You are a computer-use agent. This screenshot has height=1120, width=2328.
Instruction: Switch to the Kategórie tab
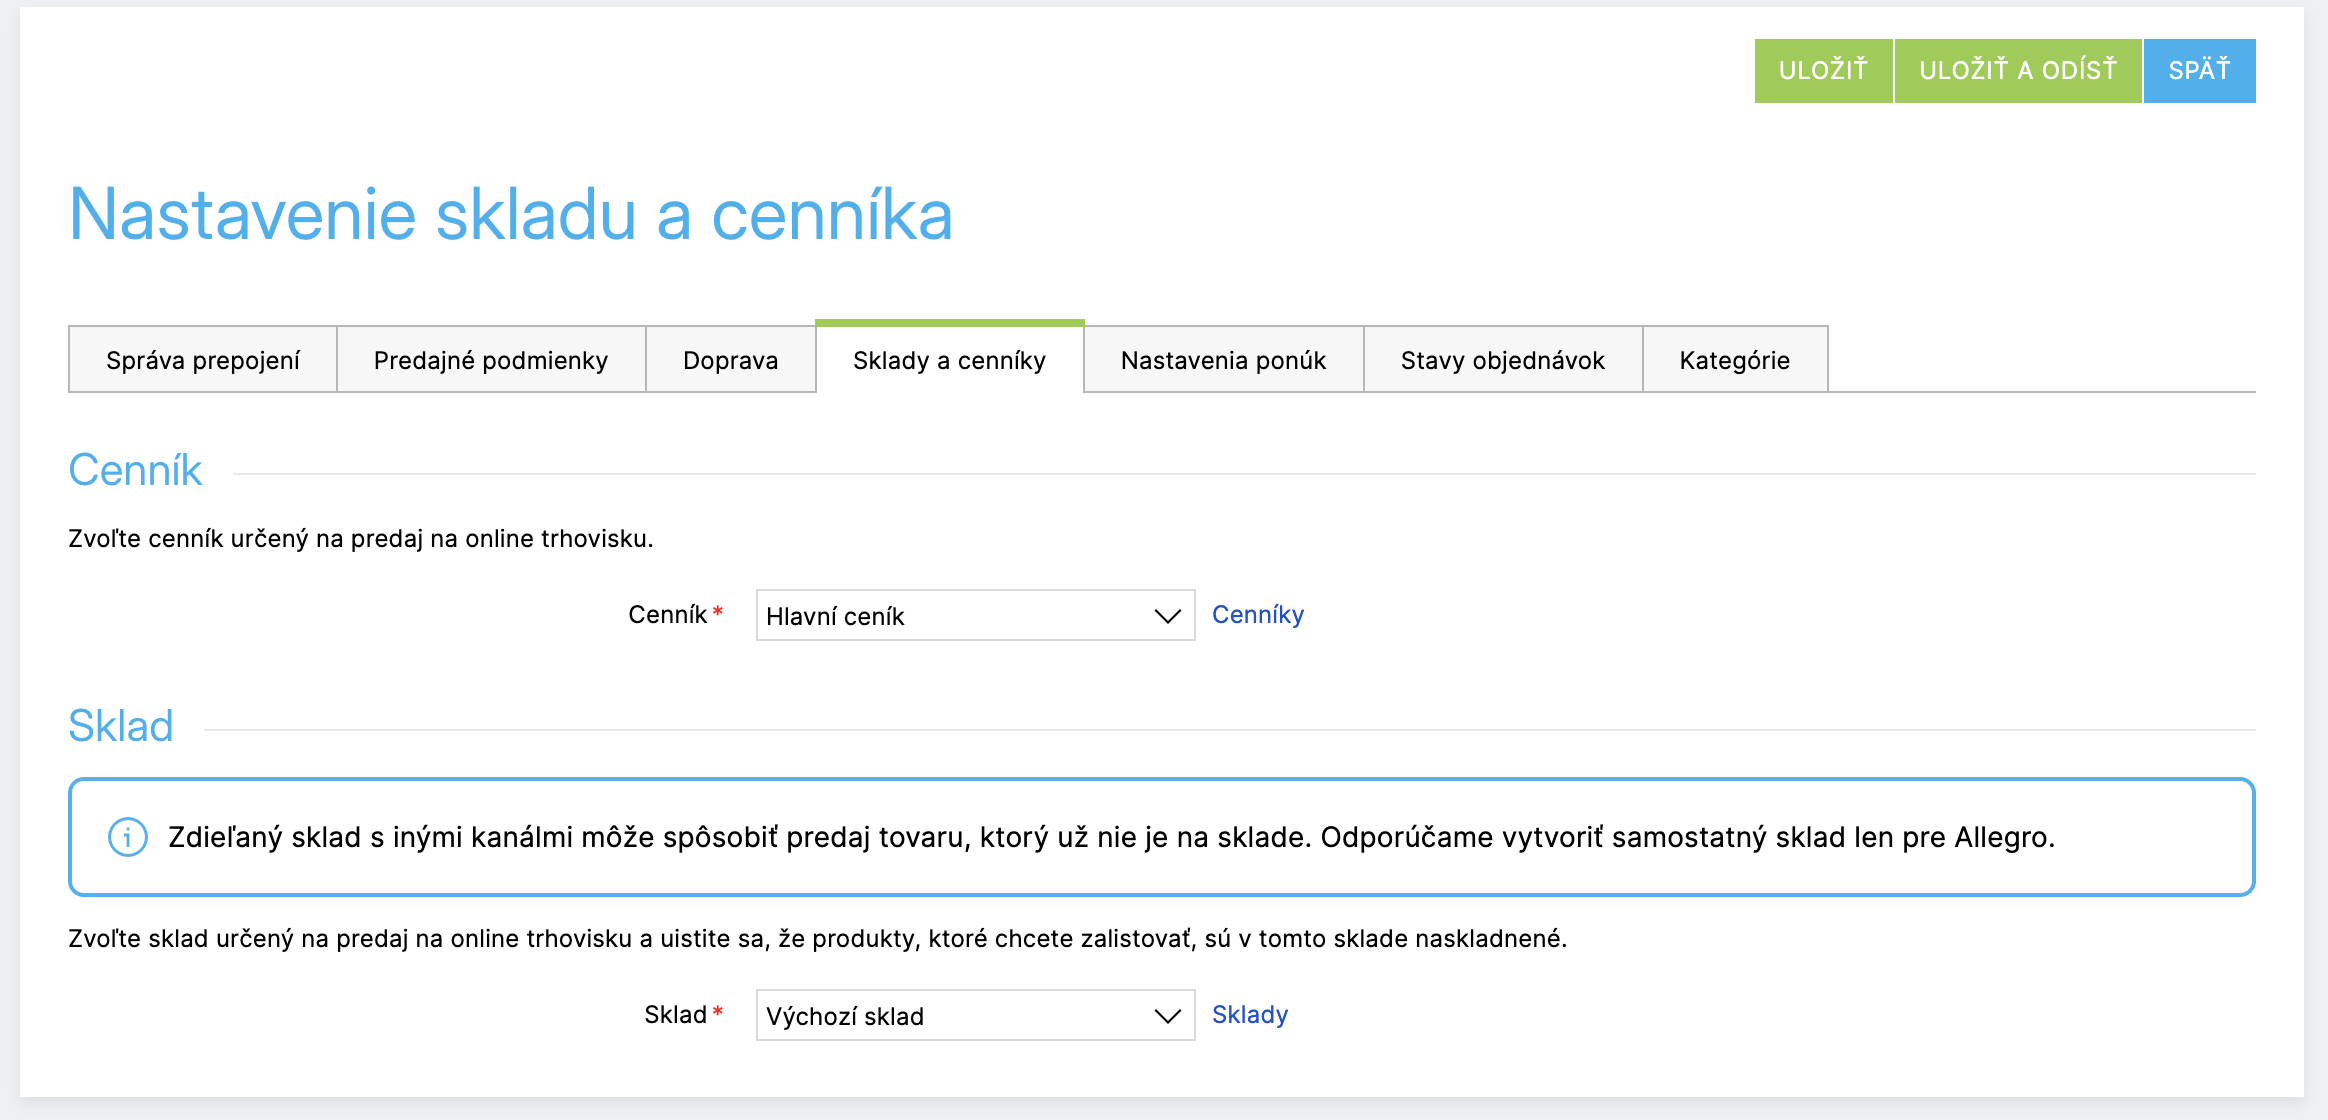(1734, 360)
